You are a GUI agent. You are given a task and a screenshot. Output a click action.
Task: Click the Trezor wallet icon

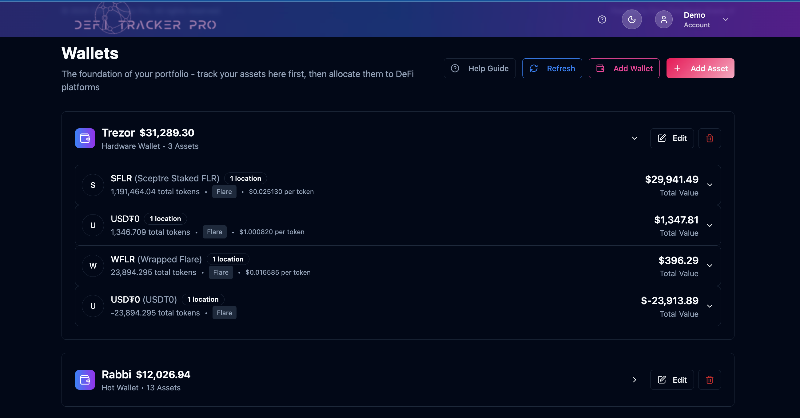pos(85,138)
